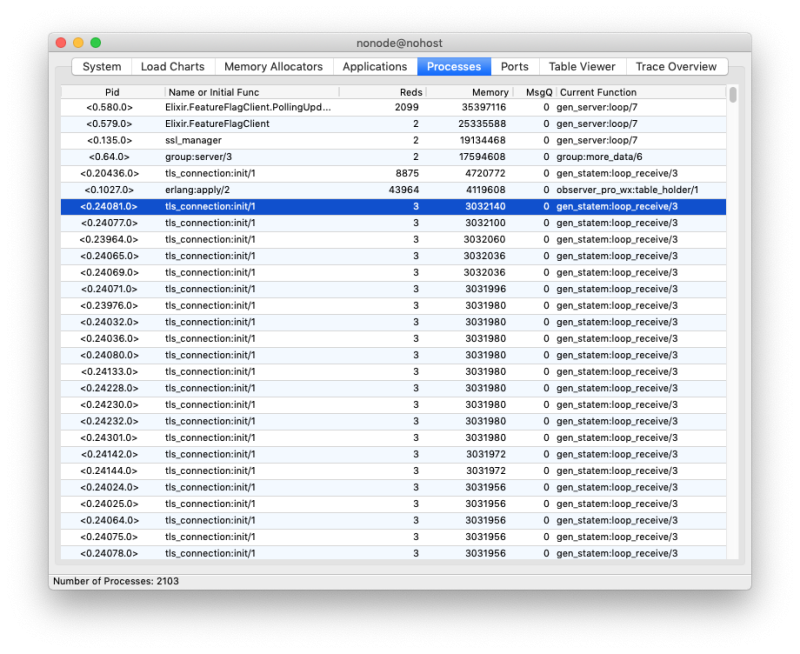The height and width of the screenshot is (654, 800).
Task: Sort by the Current Function column
Action: (600, 91)
